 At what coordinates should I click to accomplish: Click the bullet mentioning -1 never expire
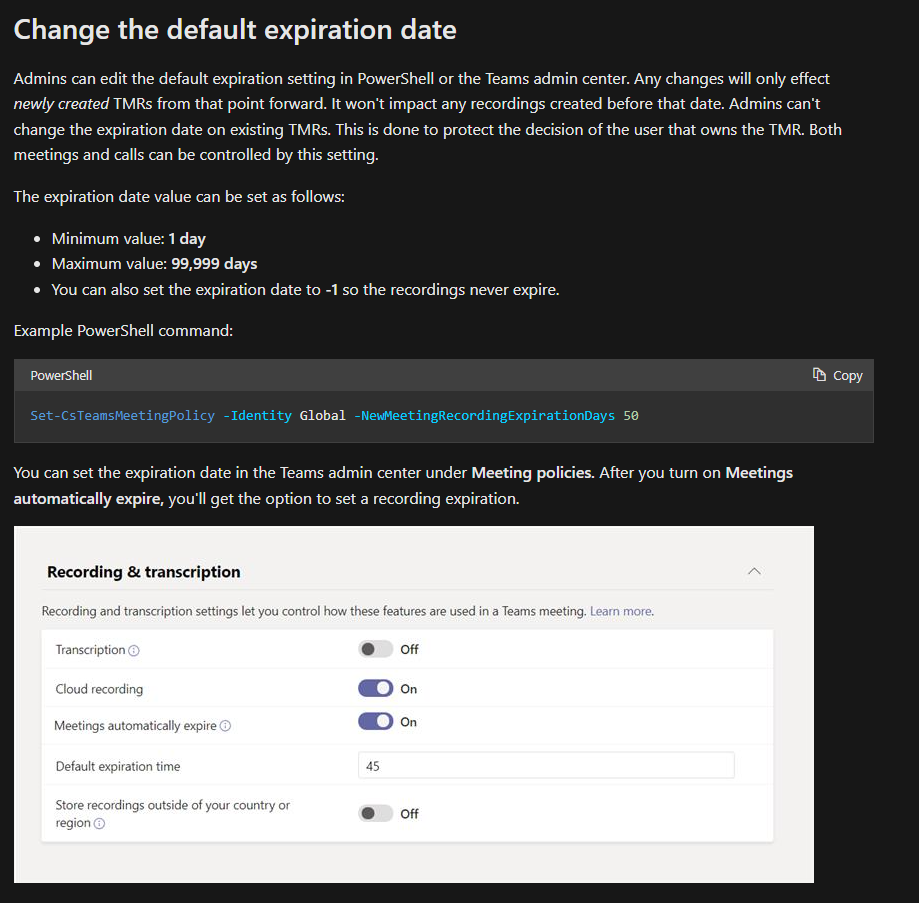click(x=305, y=289)
